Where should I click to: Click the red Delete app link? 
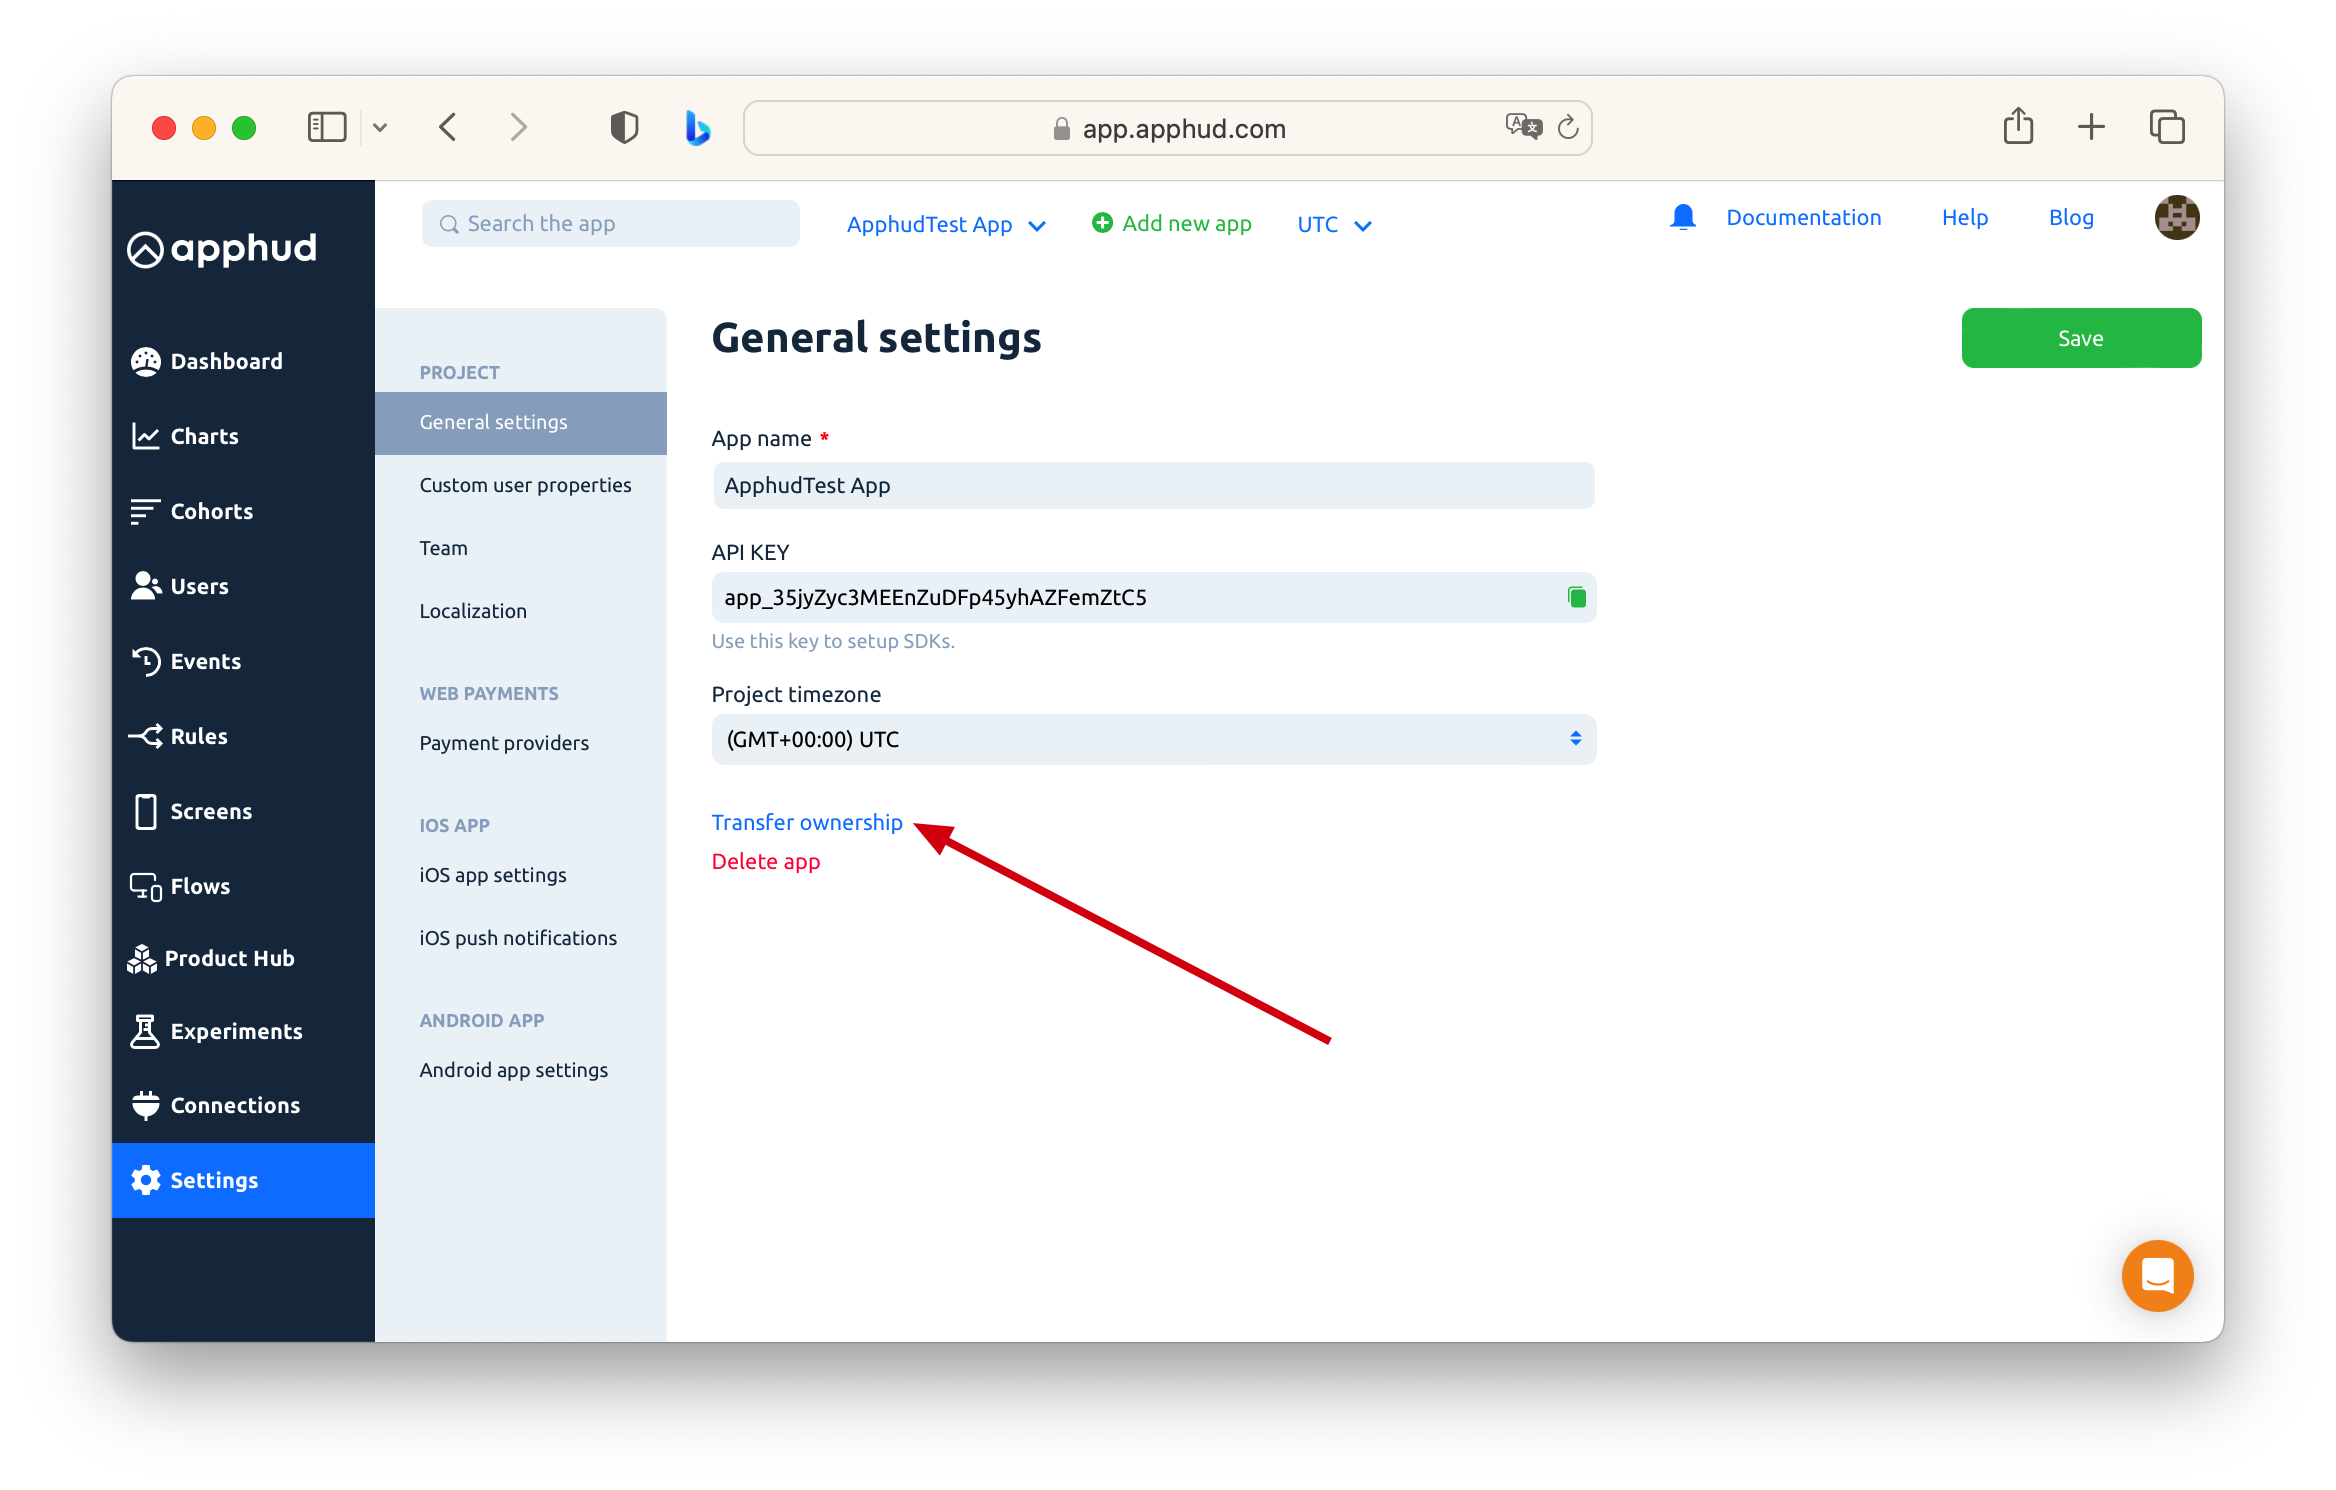coord(765,861)
